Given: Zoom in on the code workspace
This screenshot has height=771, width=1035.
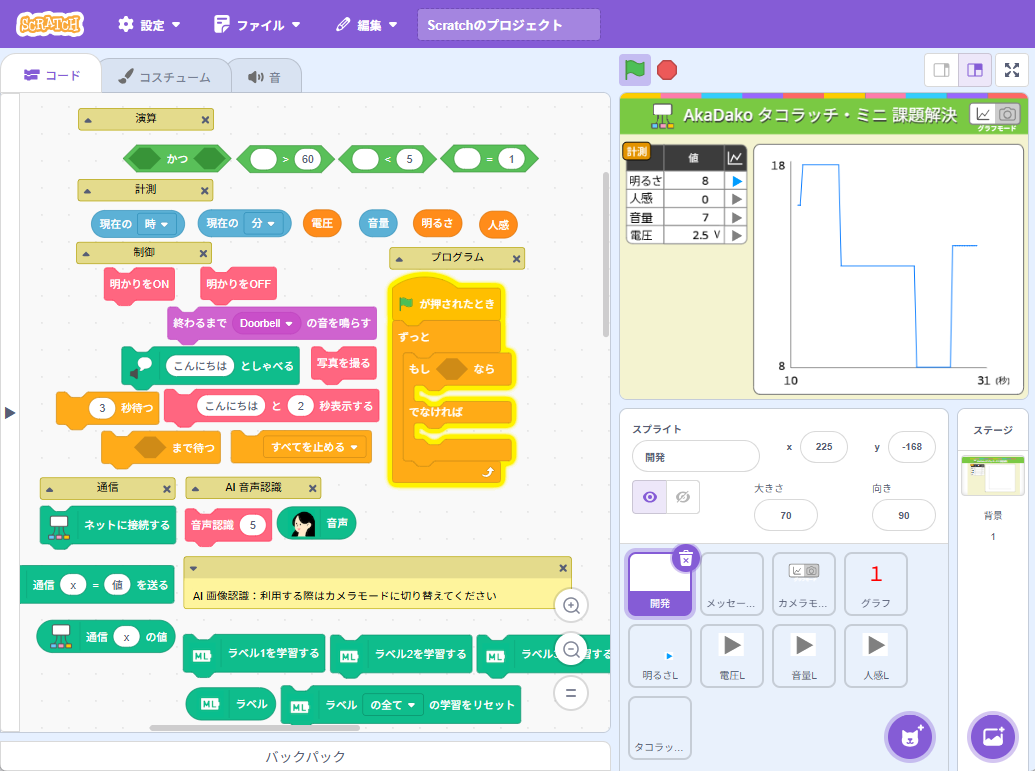Looking at the screenshot, I should [x=571, y=605].
